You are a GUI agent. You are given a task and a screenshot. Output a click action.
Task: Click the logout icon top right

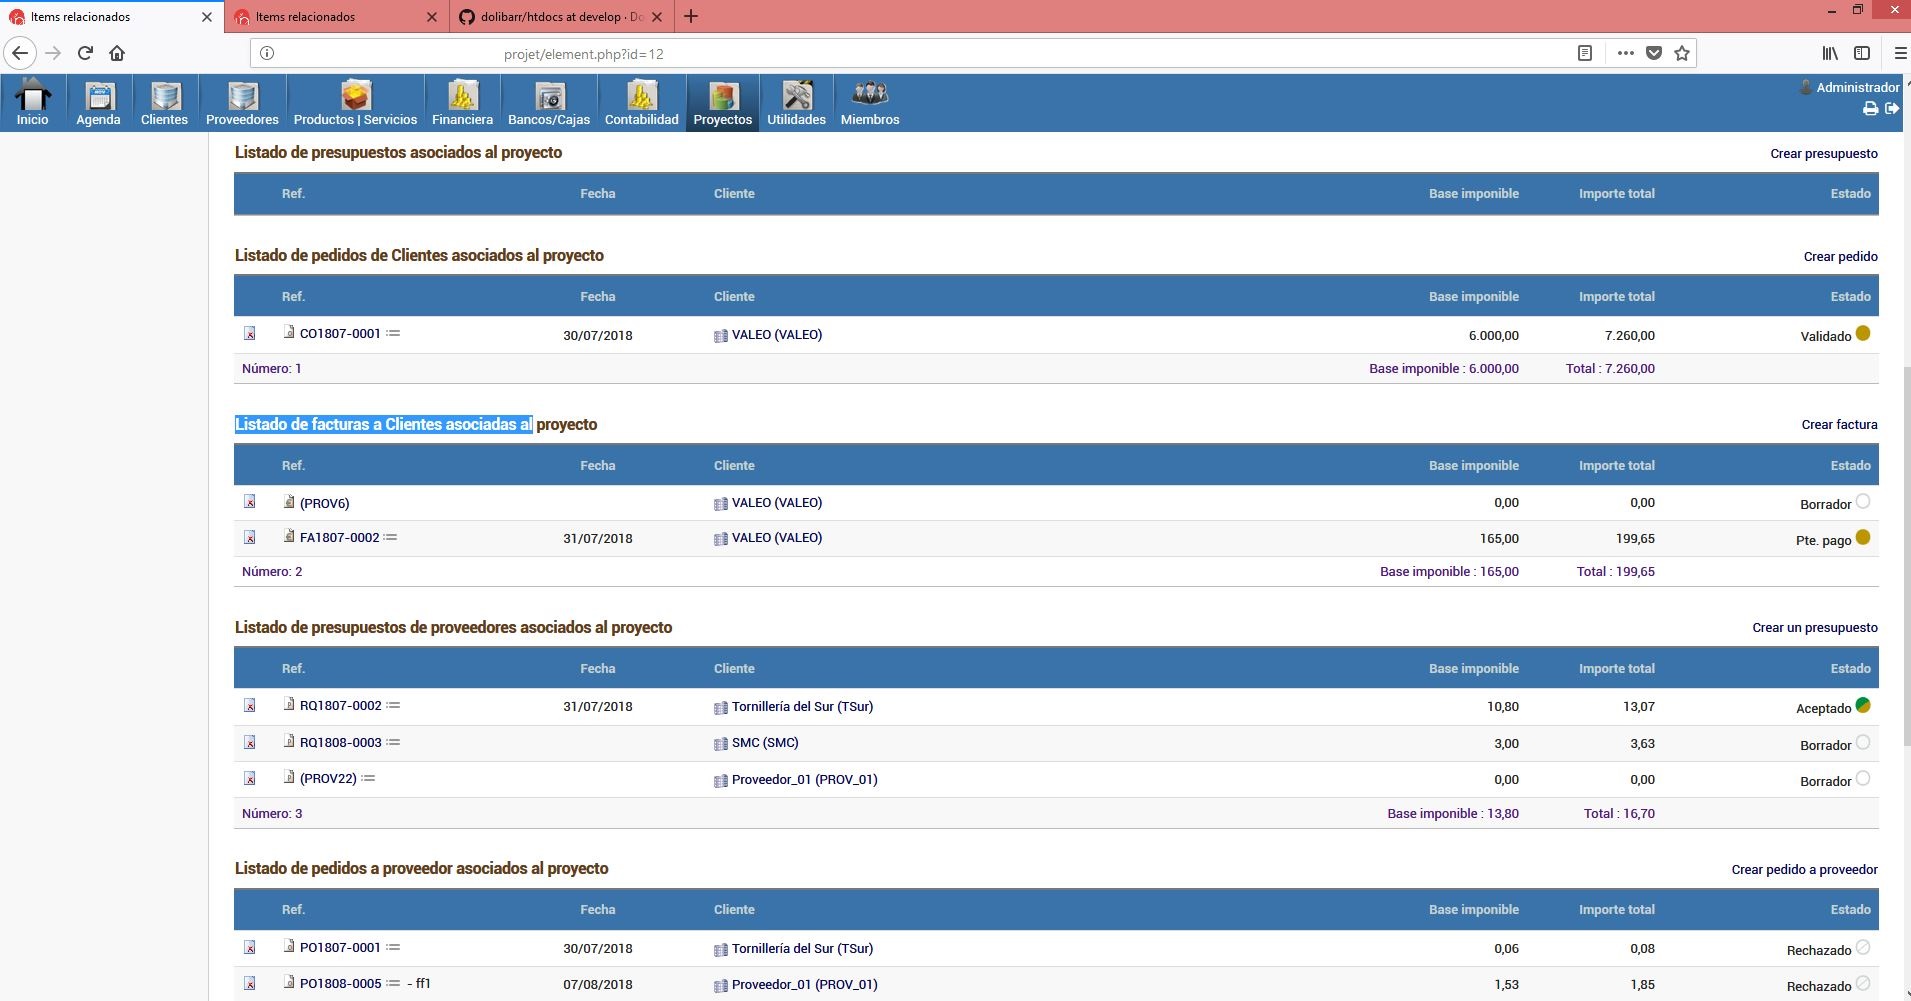click(1892, 108)
